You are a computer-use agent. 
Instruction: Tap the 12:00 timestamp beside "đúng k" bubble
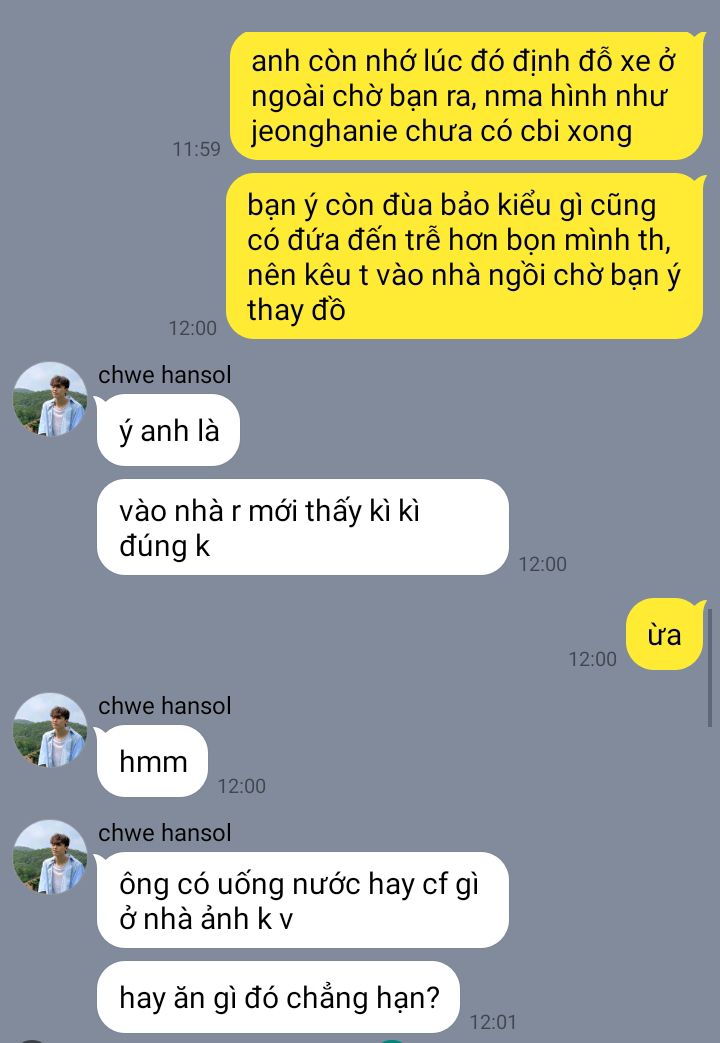coord(542,564)
